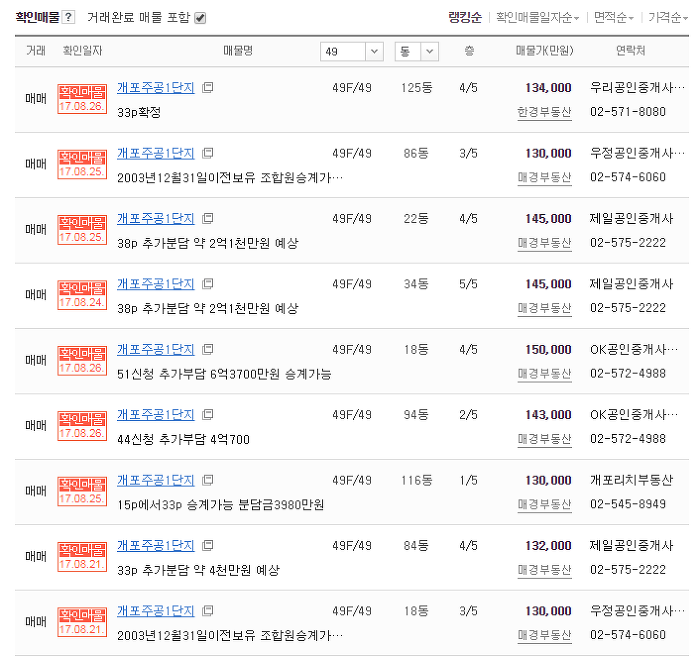Select description 51신청 추가부담 6억3700만원 승계가능

tap(224, 374)
